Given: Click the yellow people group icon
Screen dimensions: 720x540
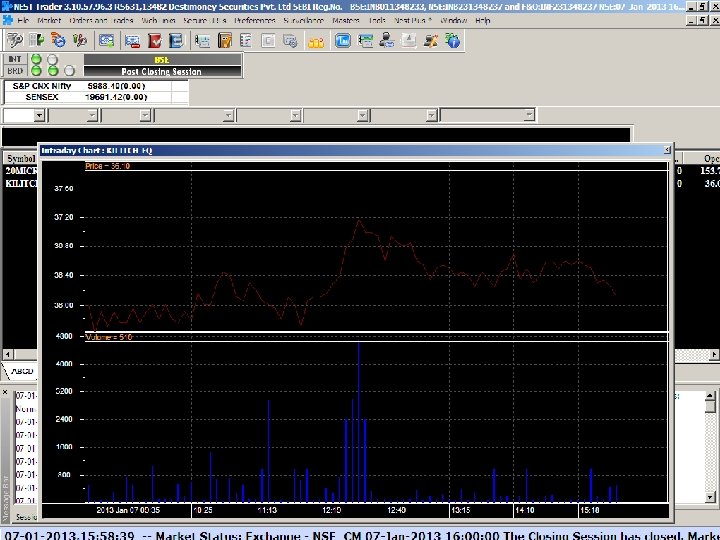Looking at the screenshot, I should (316, 41).
